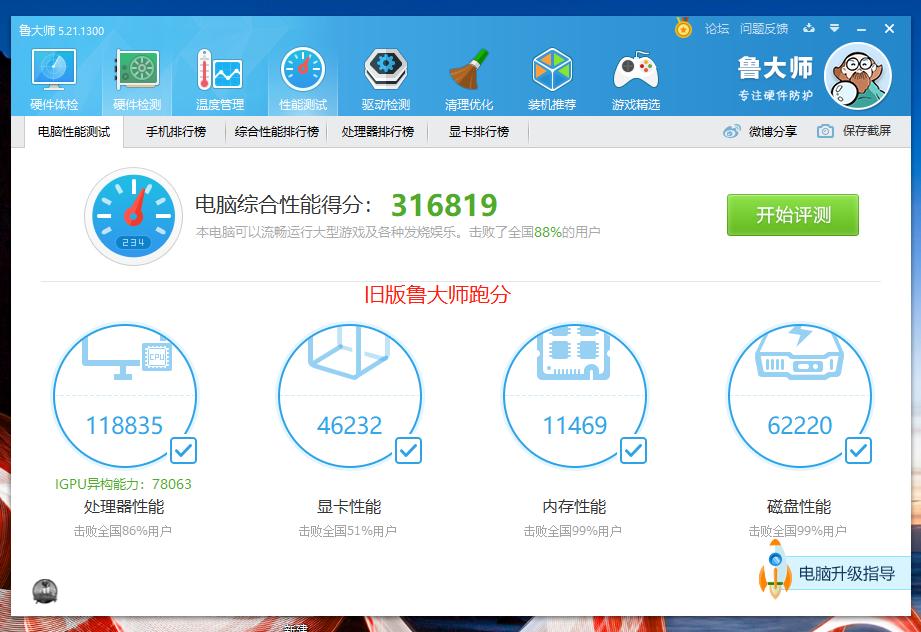Open 游戏精选 featured games
The width and height of the screenshot is (921, 632).
point(636,71)
